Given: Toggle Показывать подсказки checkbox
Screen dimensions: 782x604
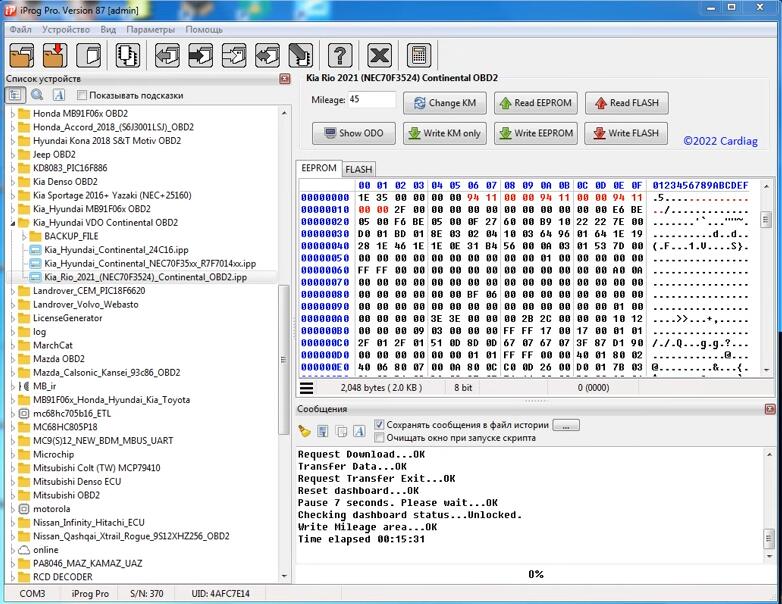Looking at the screenshot, I should click(82, 95).
